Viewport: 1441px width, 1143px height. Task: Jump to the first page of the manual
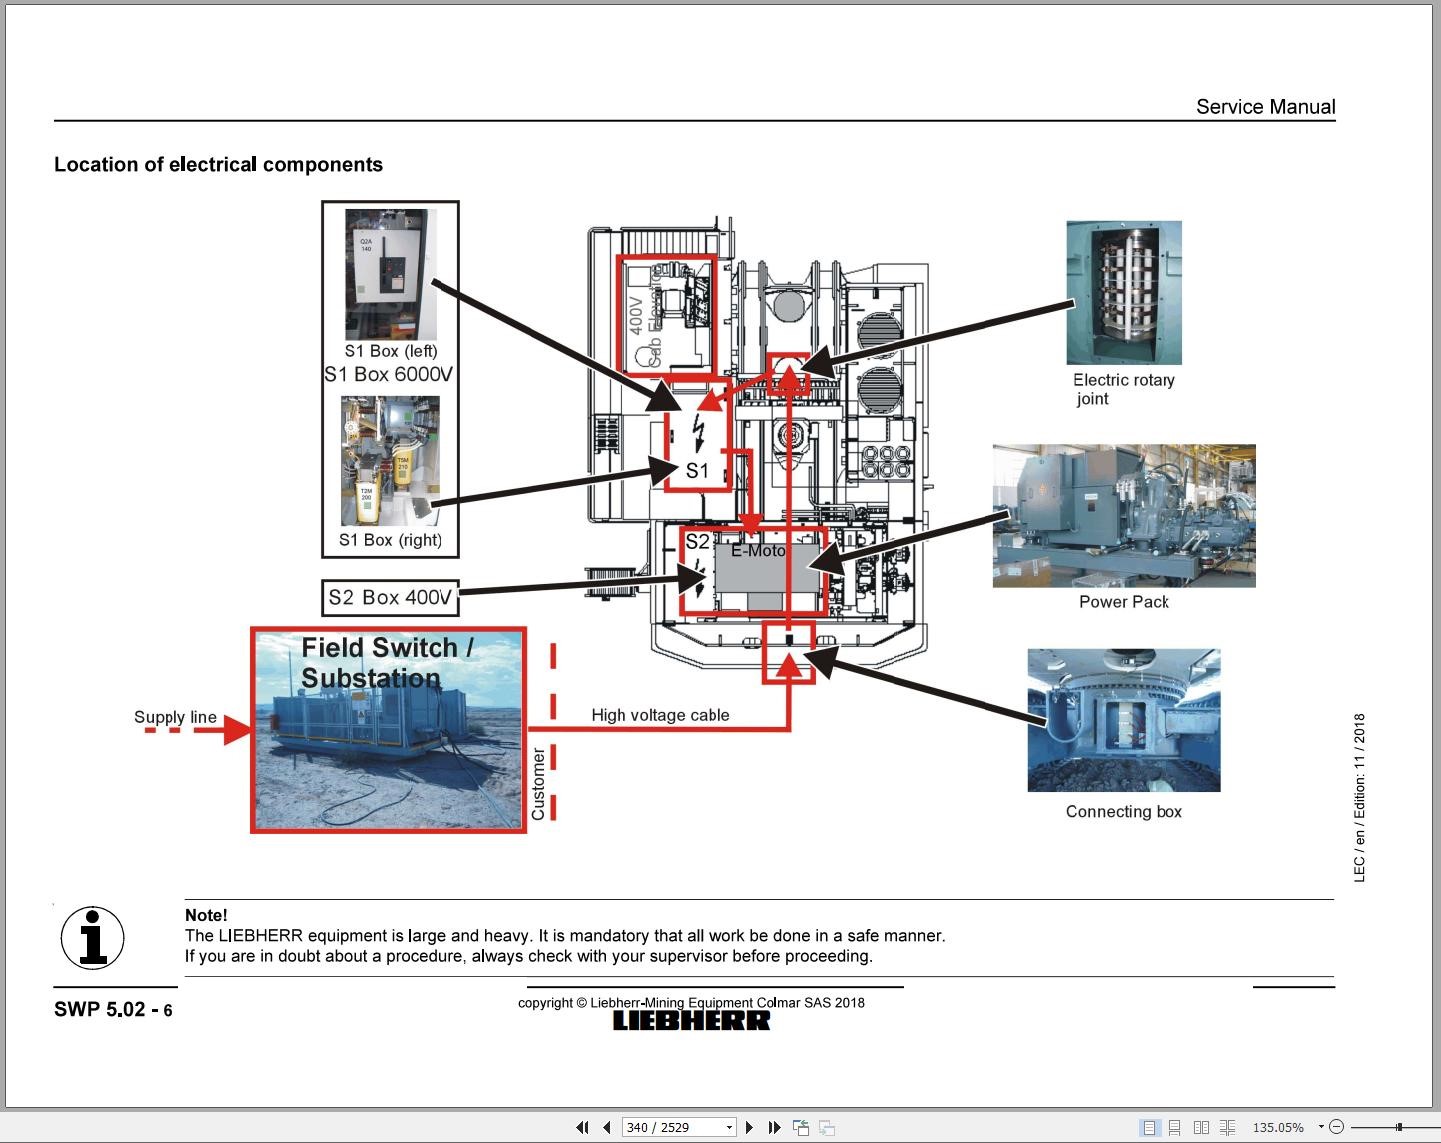[582, 1127]
